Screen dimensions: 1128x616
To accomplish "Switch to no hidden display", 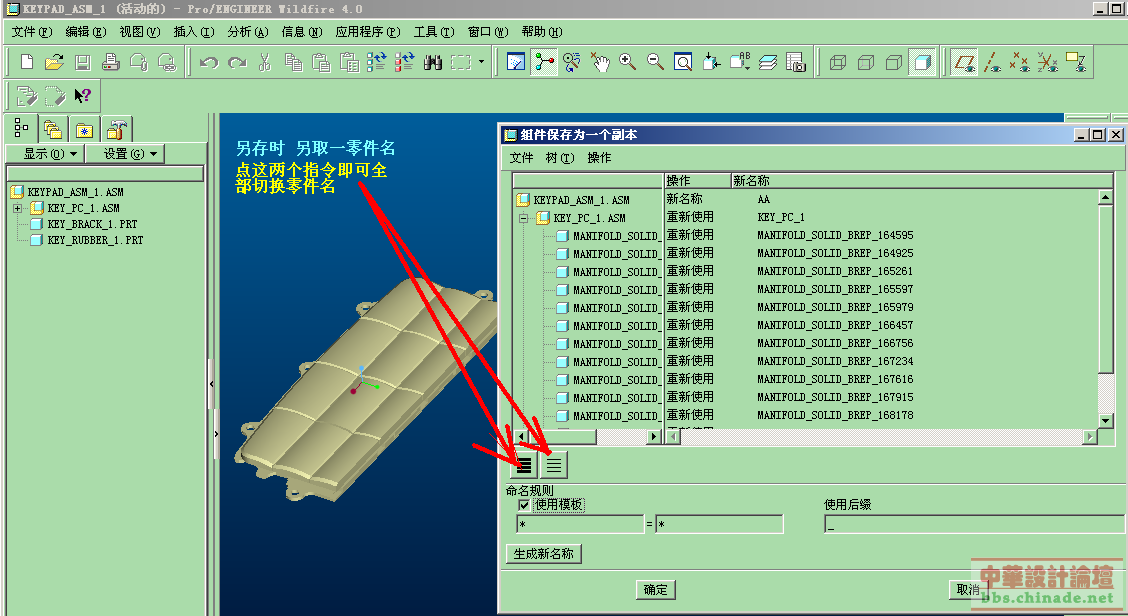I will pyautogui.click(x=894, y=63).
